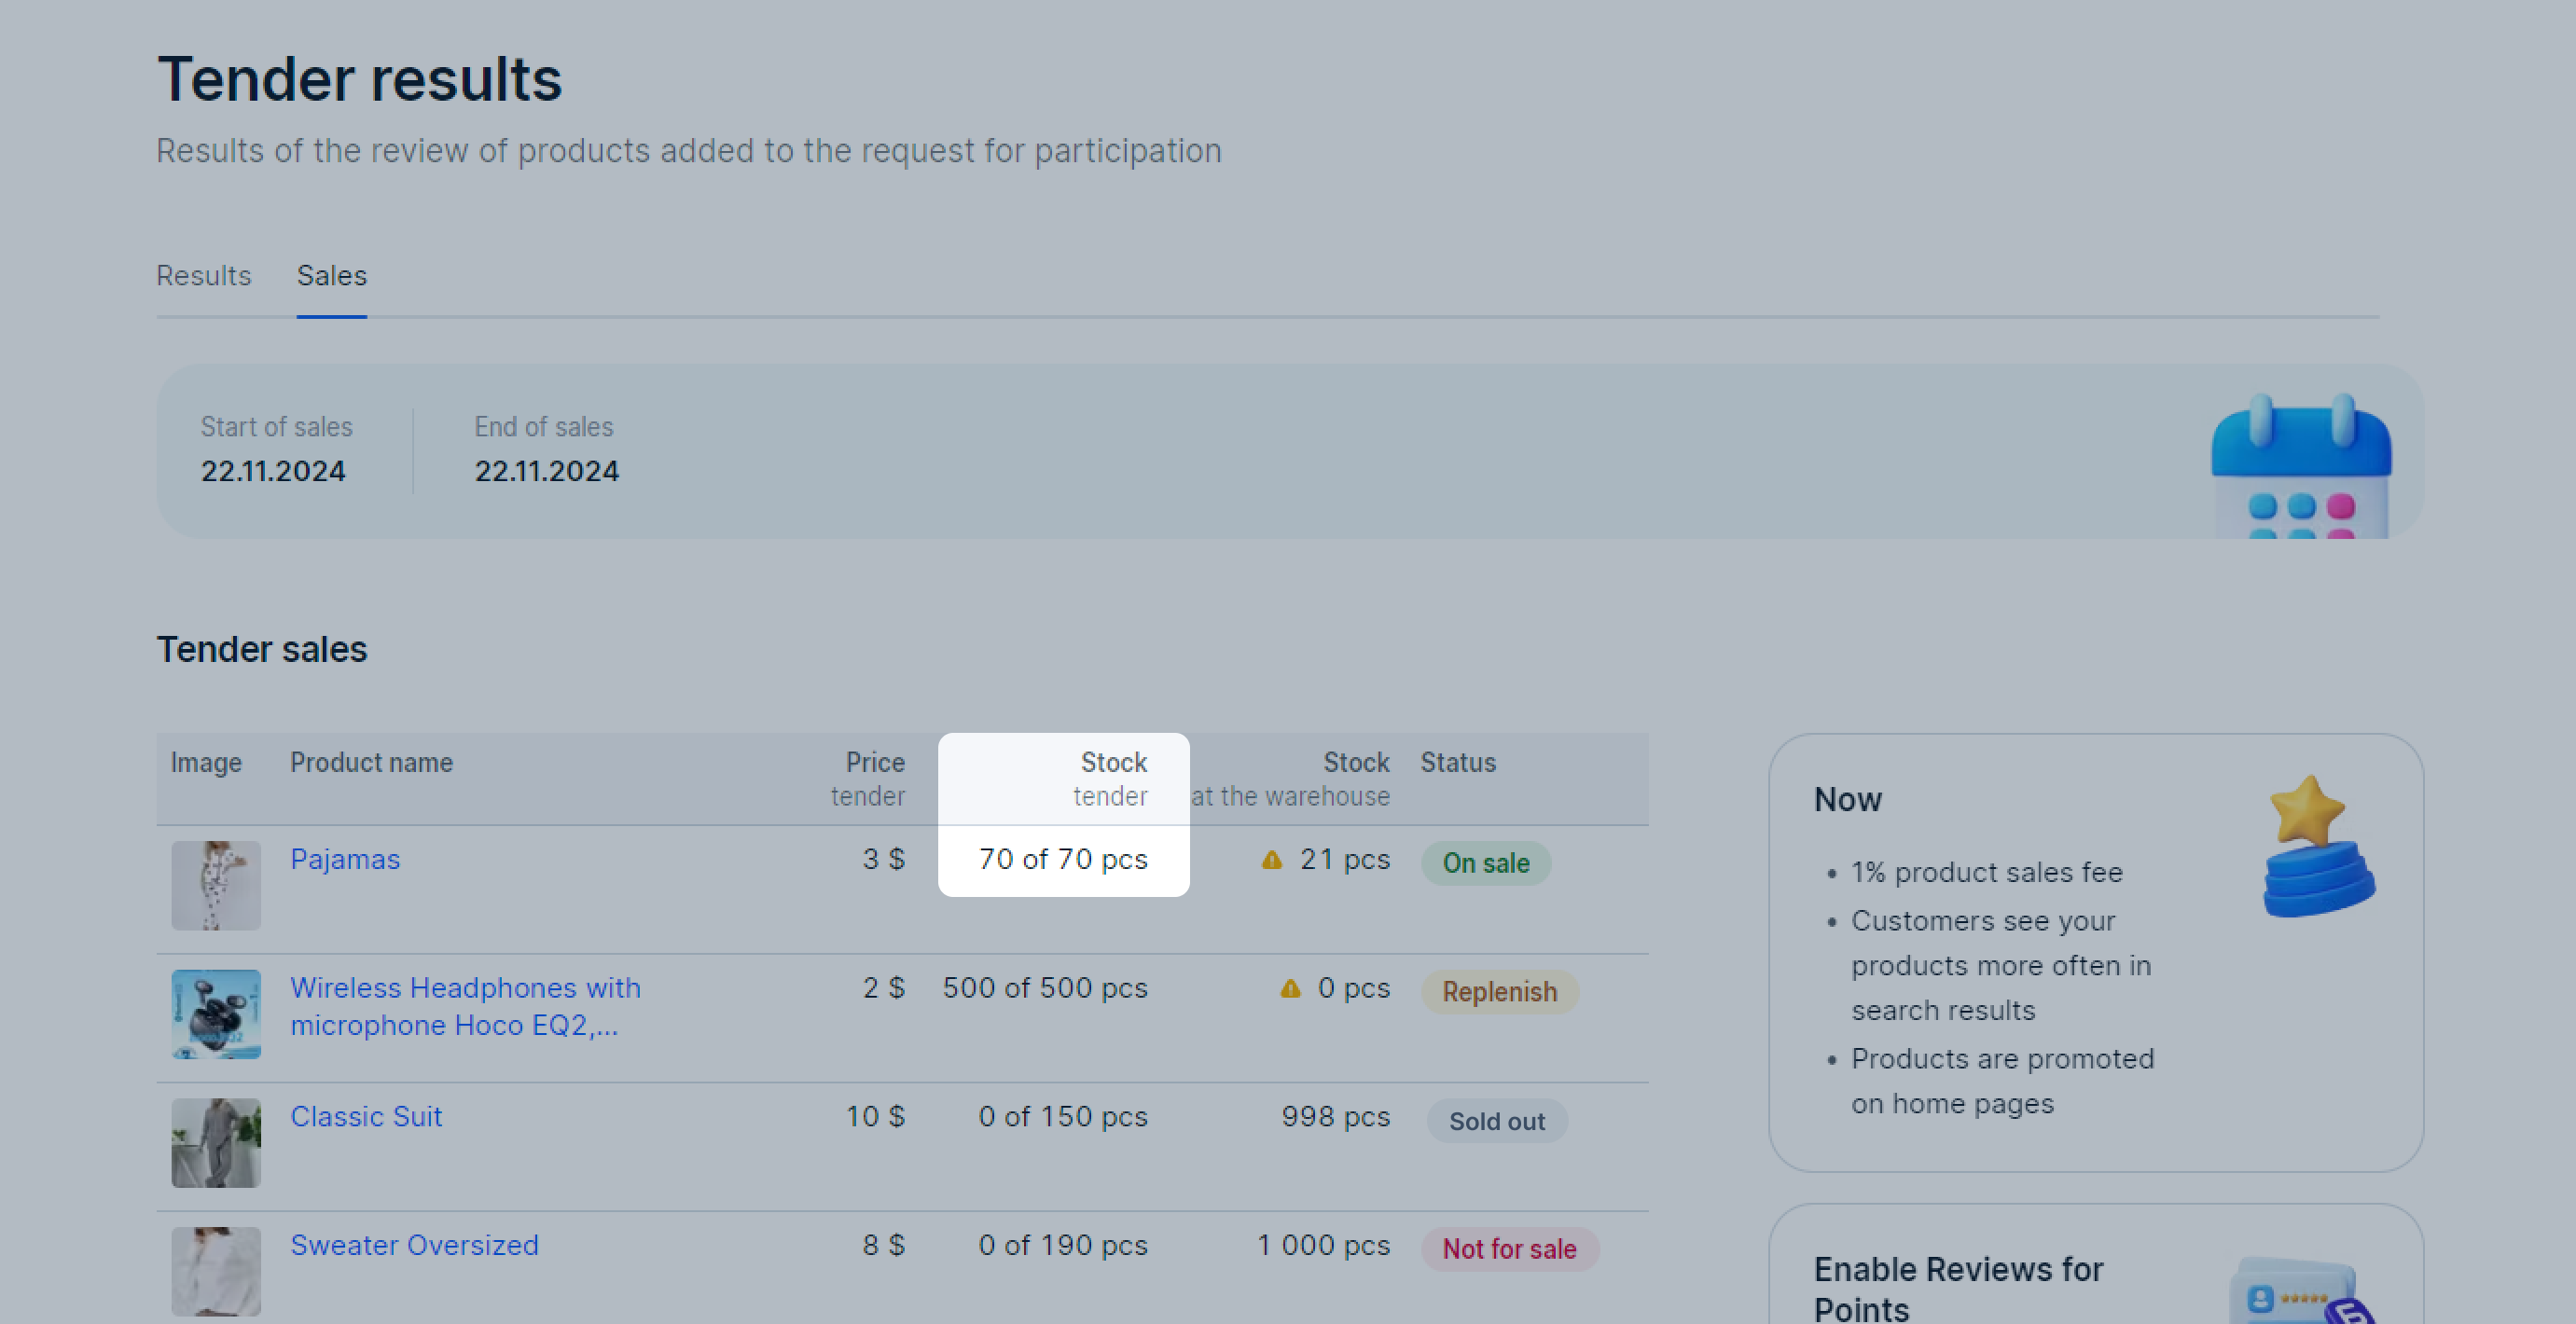The image size is (2576, 1324).
Task: Click the '0 of 190 pcs' cell
Action: (1063, 1245)
